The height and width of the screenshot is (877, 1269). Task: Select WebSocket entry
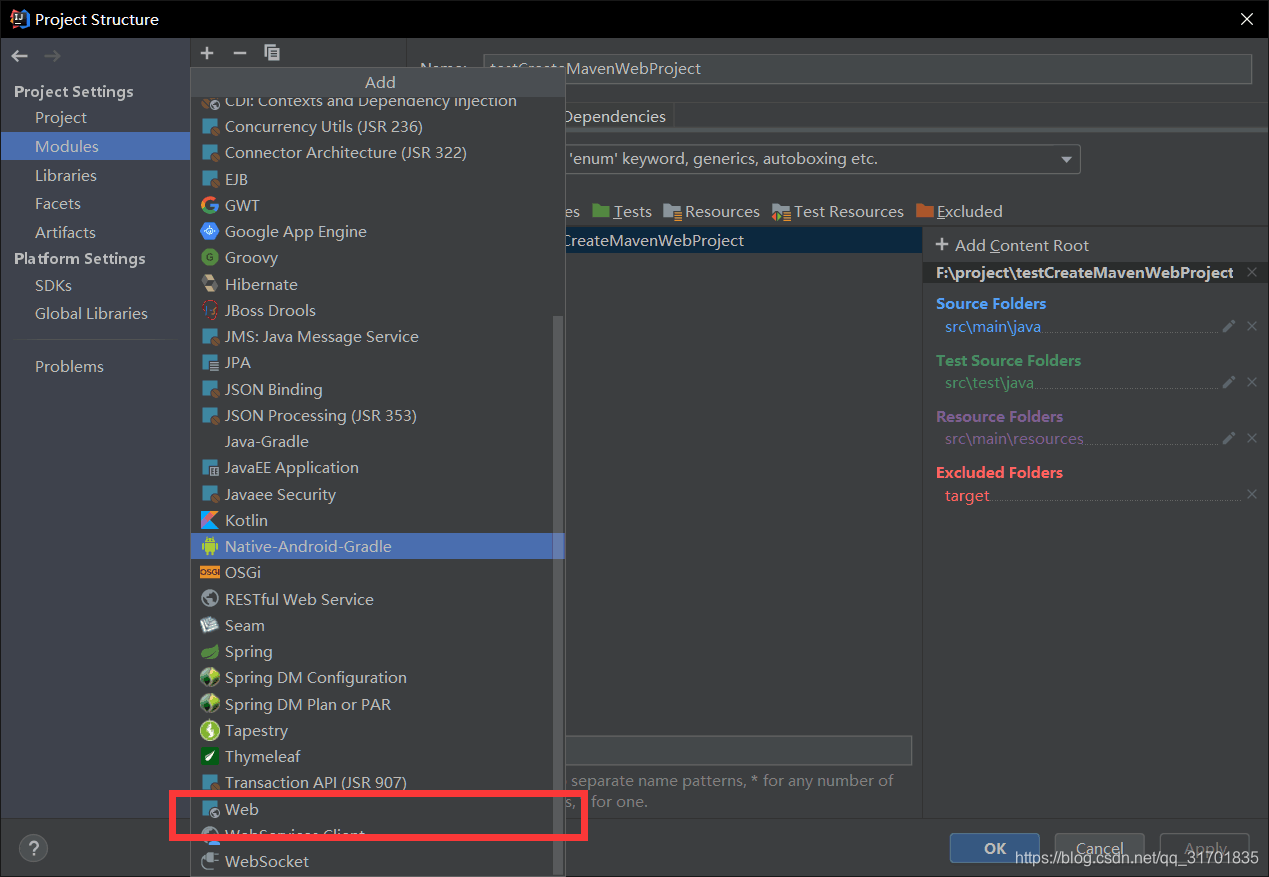[x=377, y=861]
